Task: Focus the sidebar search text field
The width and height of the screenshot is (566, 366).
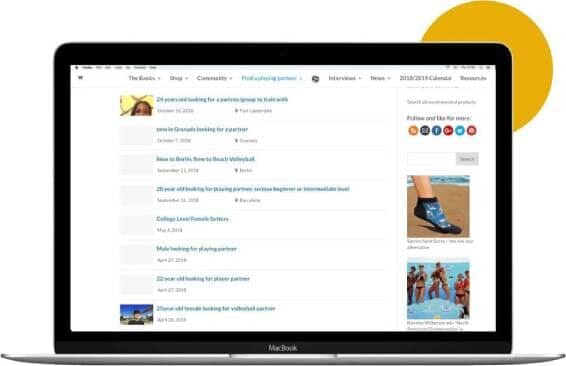Action: point(431,159)
